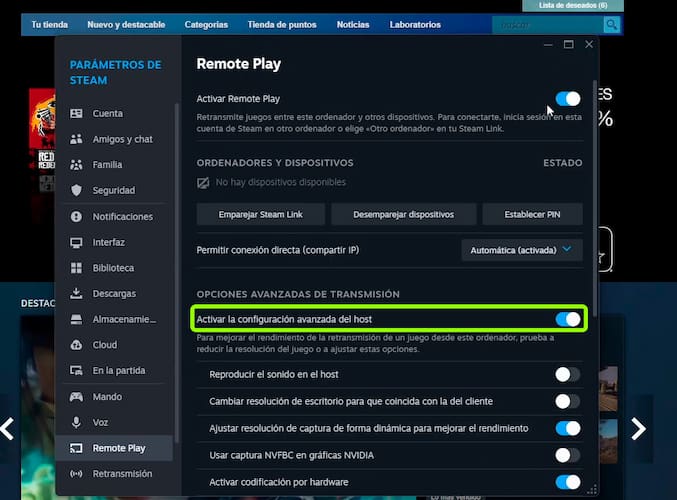Click the Establecer PIN button
The image size is (677, 500).
click(532, 214)
